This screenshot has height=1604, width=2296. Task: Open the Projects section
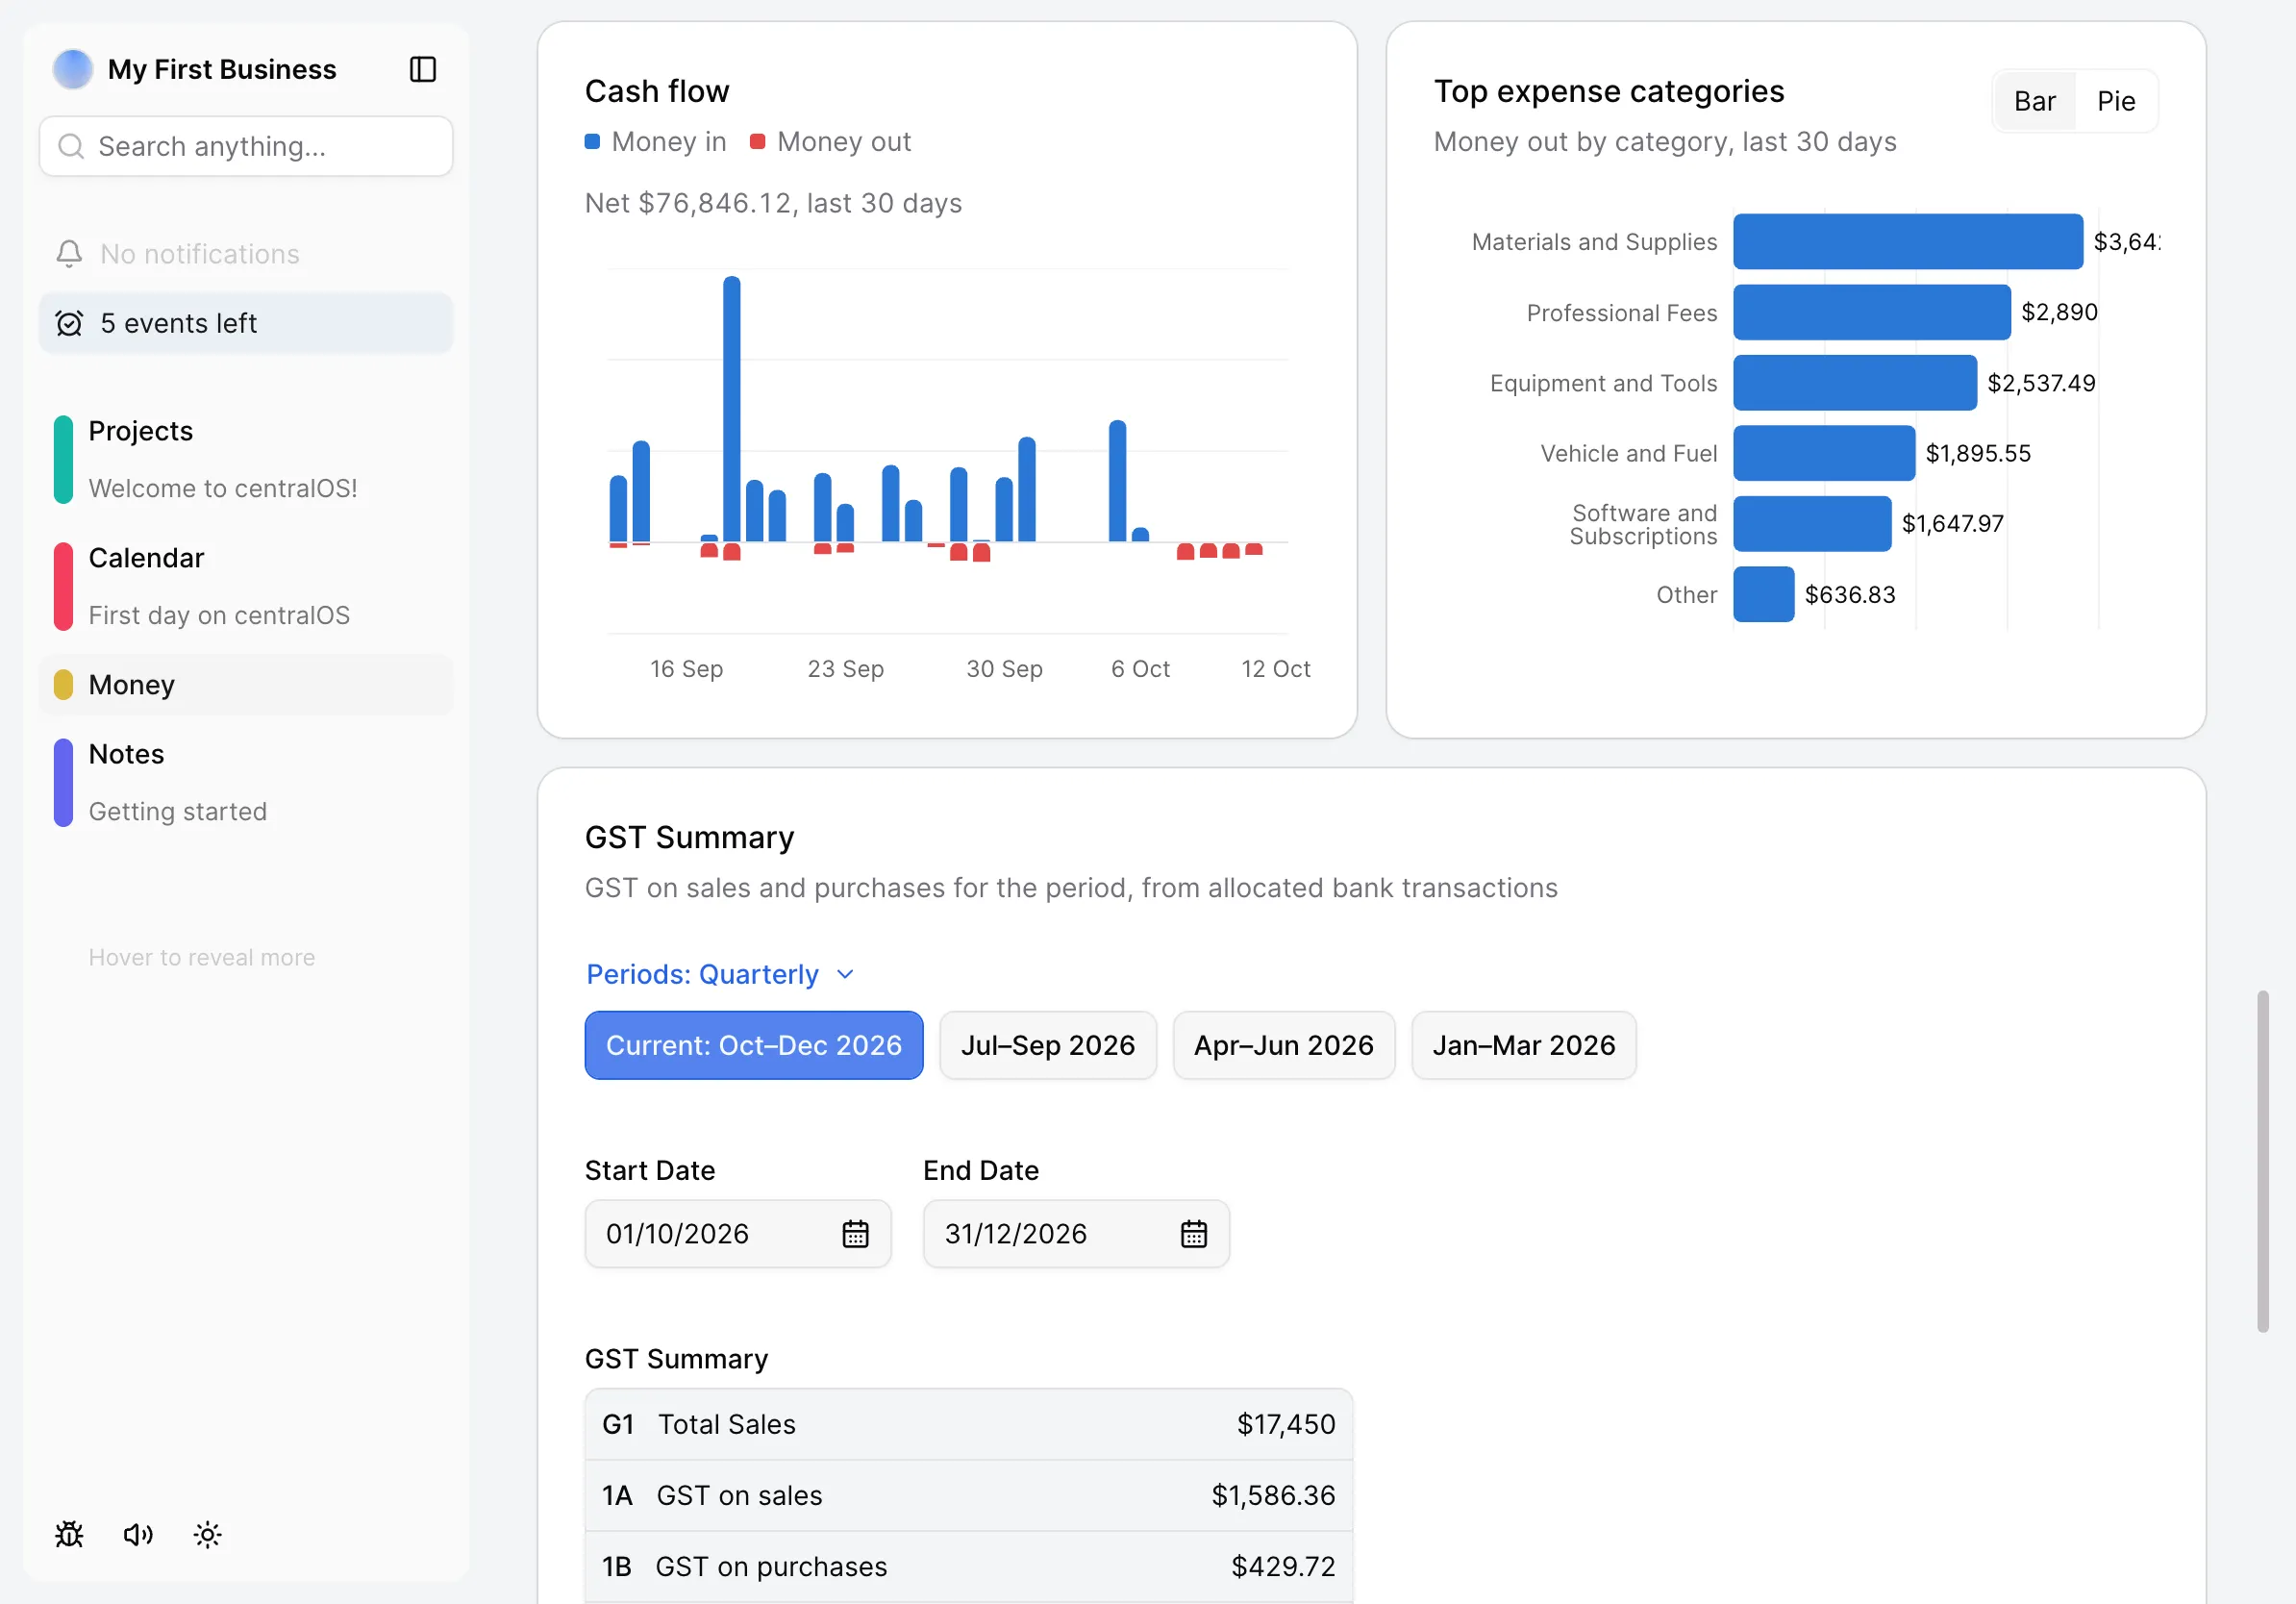(x=141, y=431)
